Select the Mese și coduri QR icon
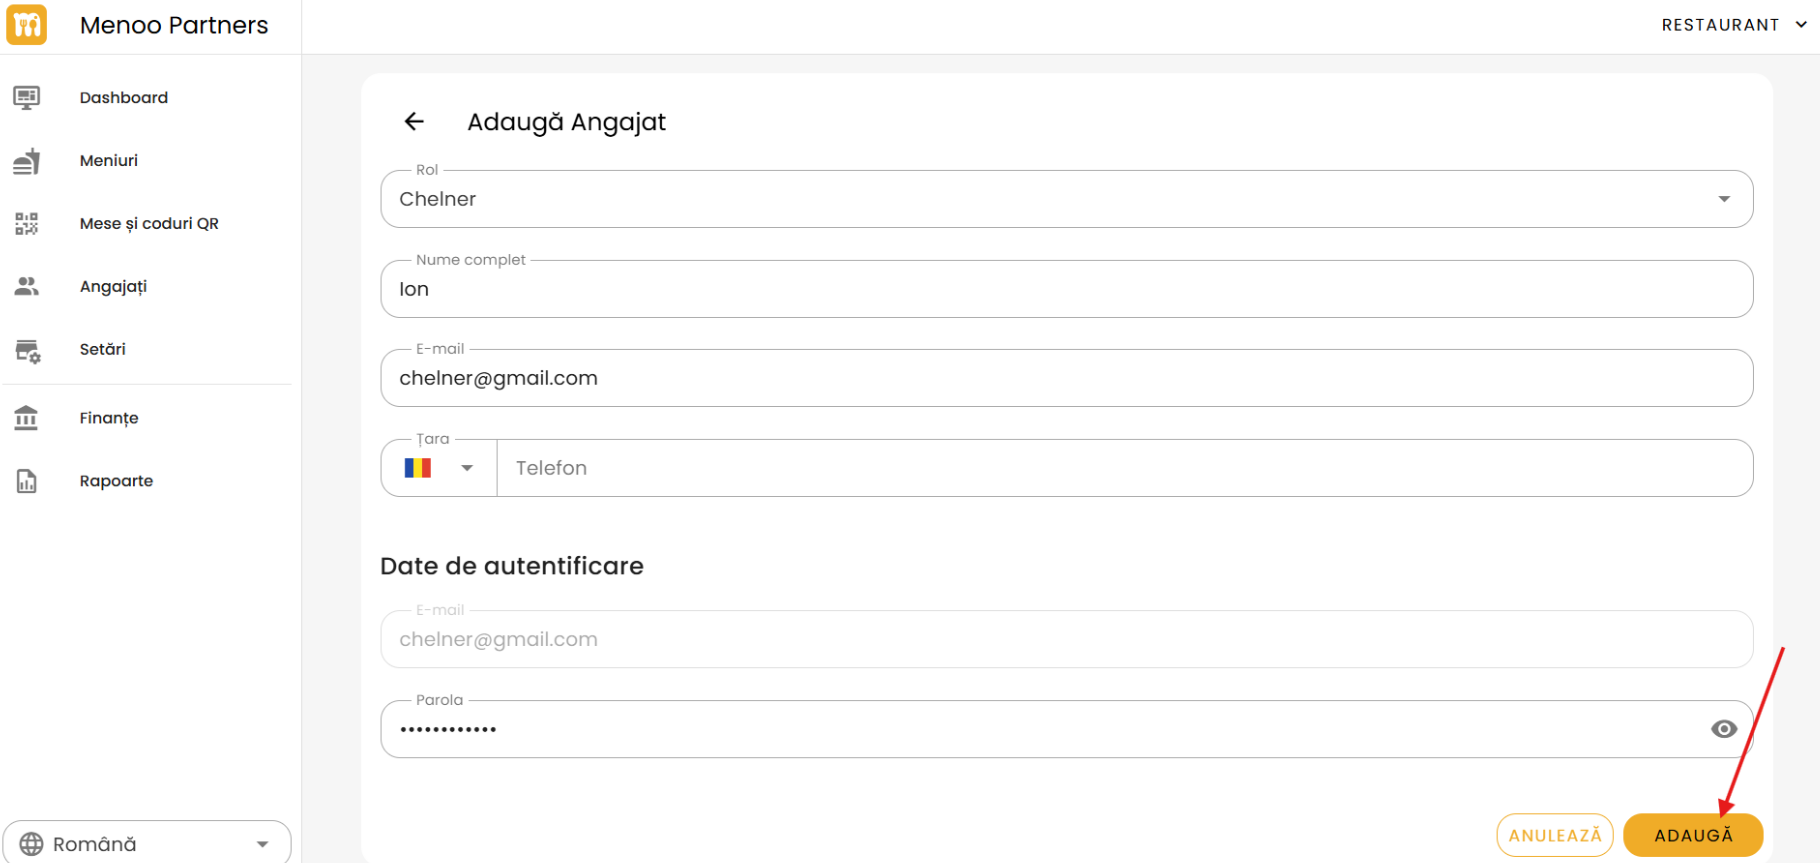The width and height of the screenshot is (1820, 863). (27, 223)
